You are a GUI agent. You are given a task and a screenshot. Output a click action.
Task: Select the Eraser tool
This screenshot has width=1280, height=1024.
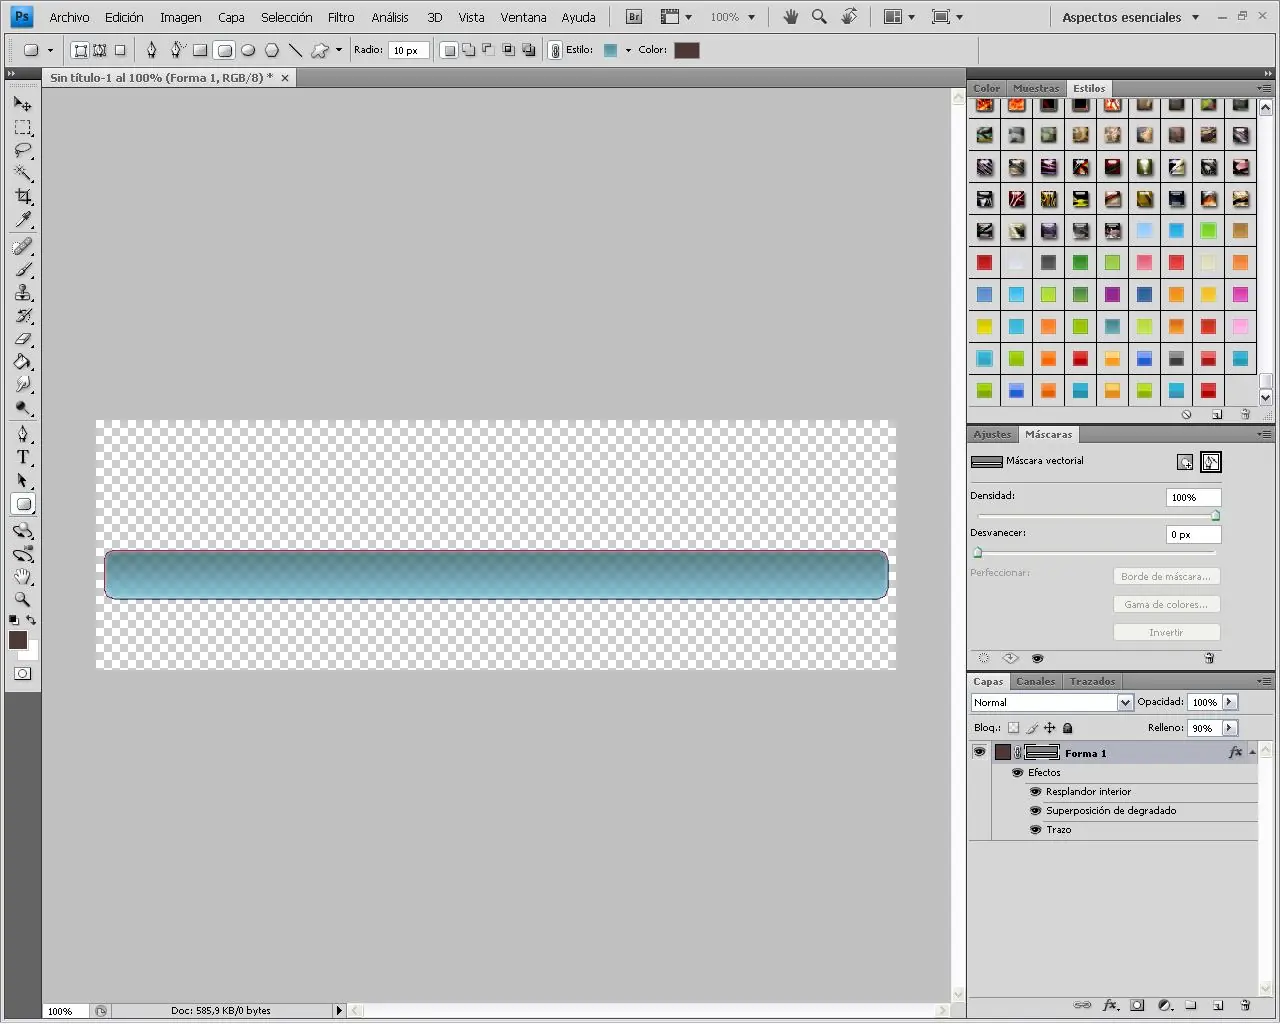point(22,339)
